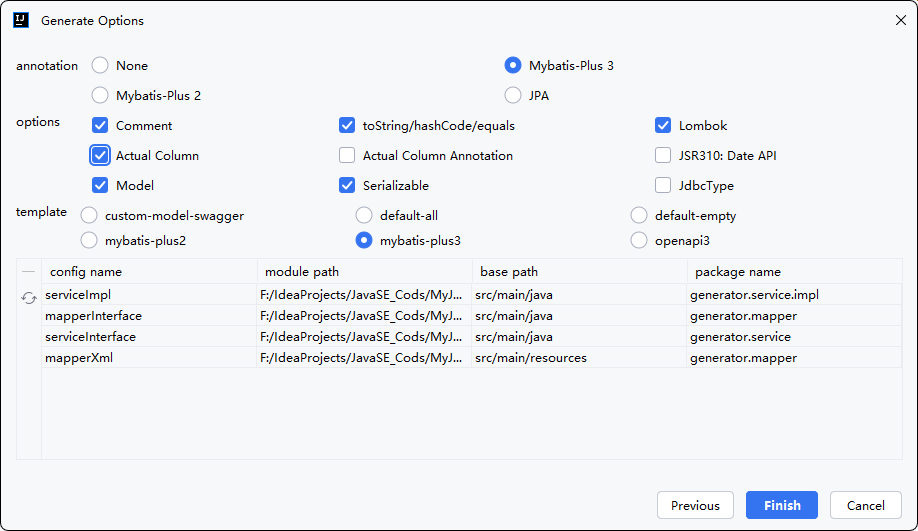Check the JdbcType option

pyautogui.click(x=663, y=186)
